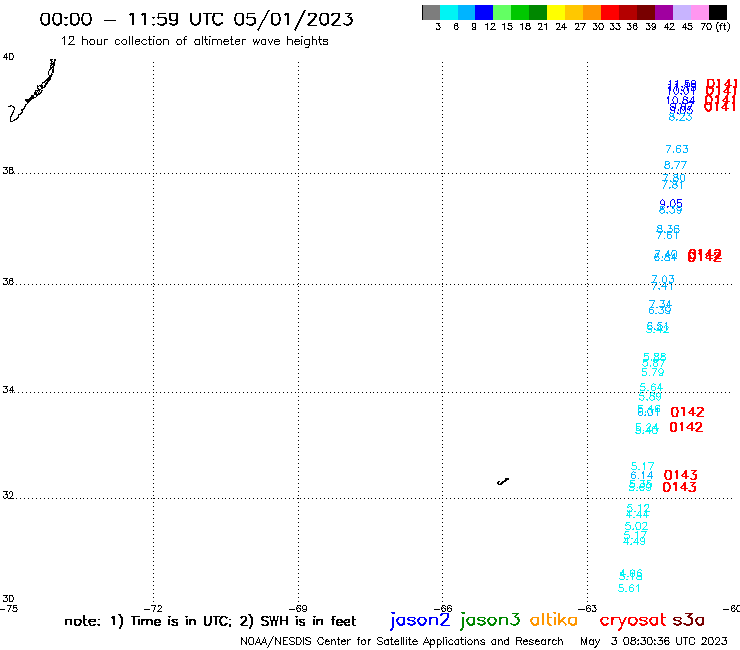Click the cyan swatch in the wave height legend
Viewport: 740px width, 650px height.
point(449,12)
